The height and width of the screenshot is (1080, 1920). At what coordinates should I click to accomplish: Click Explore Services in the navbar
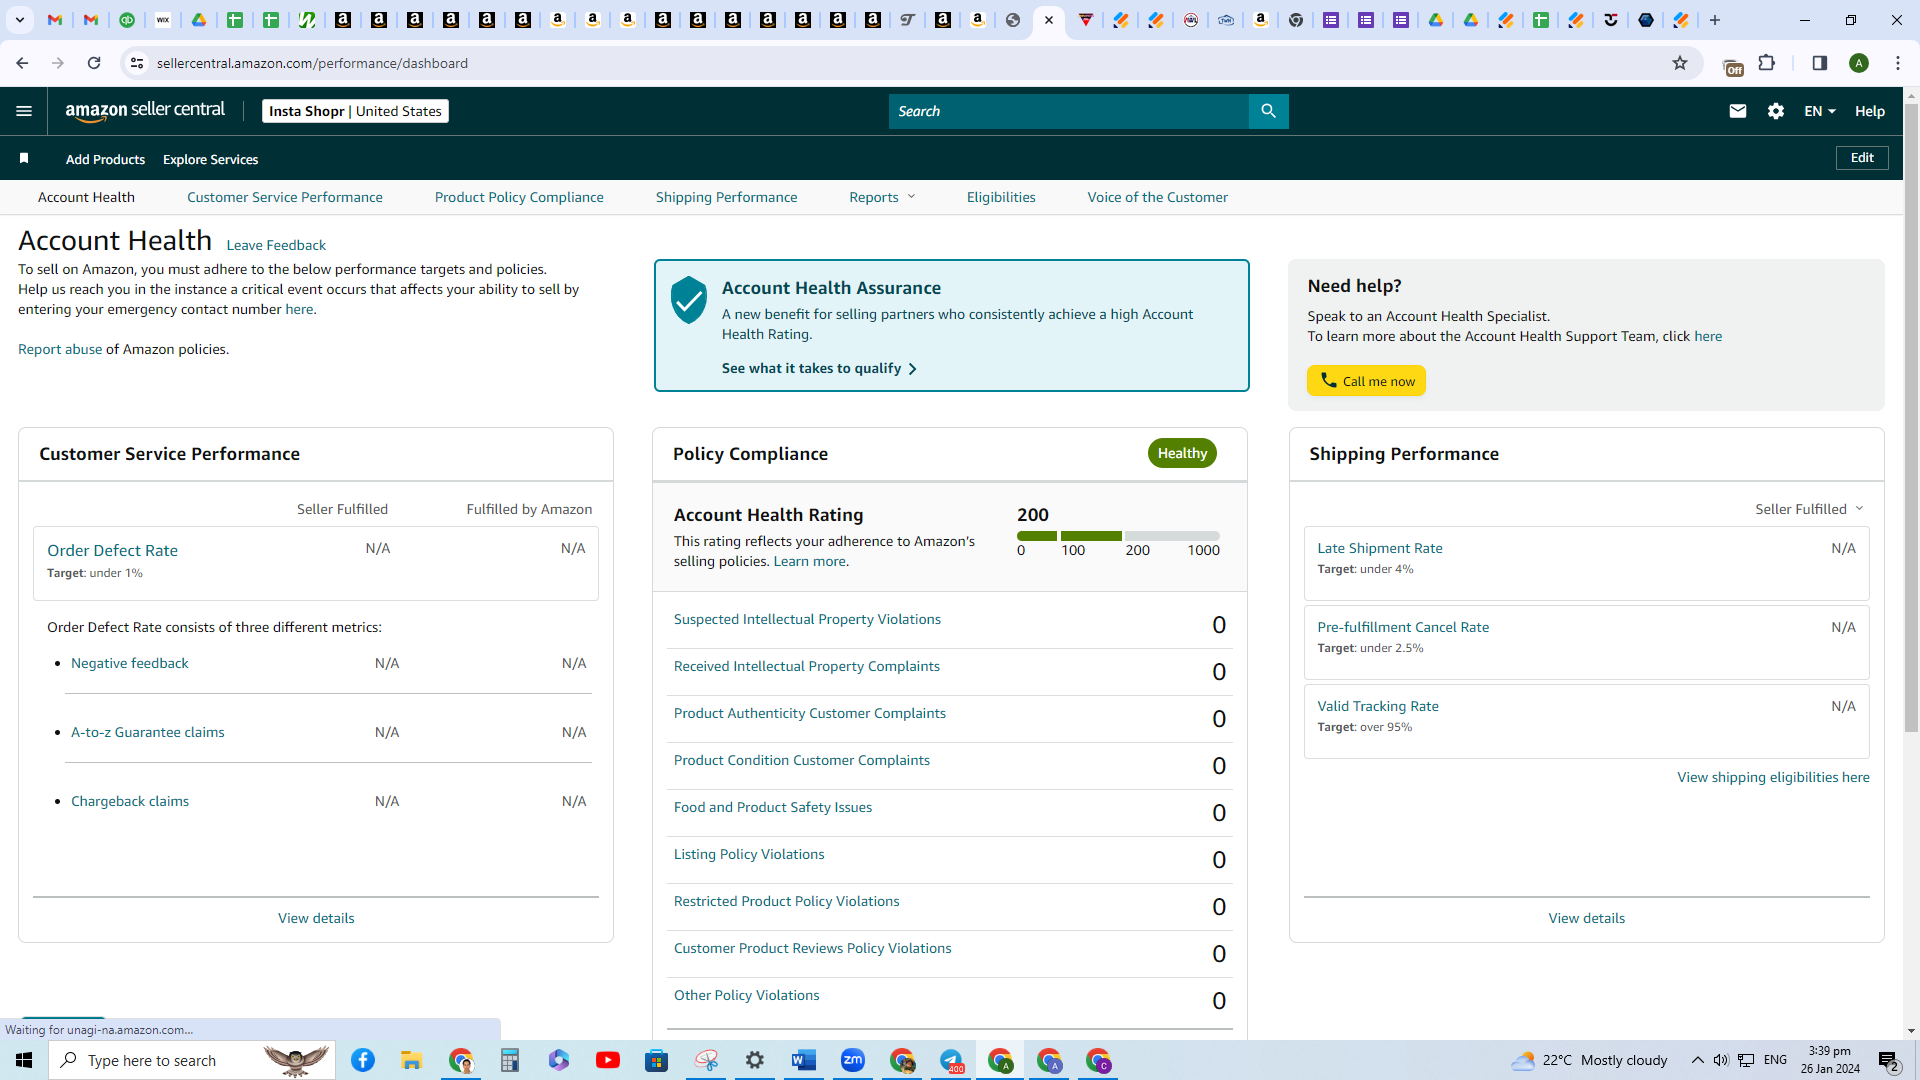pyautogui.click(x=210, y=159)
